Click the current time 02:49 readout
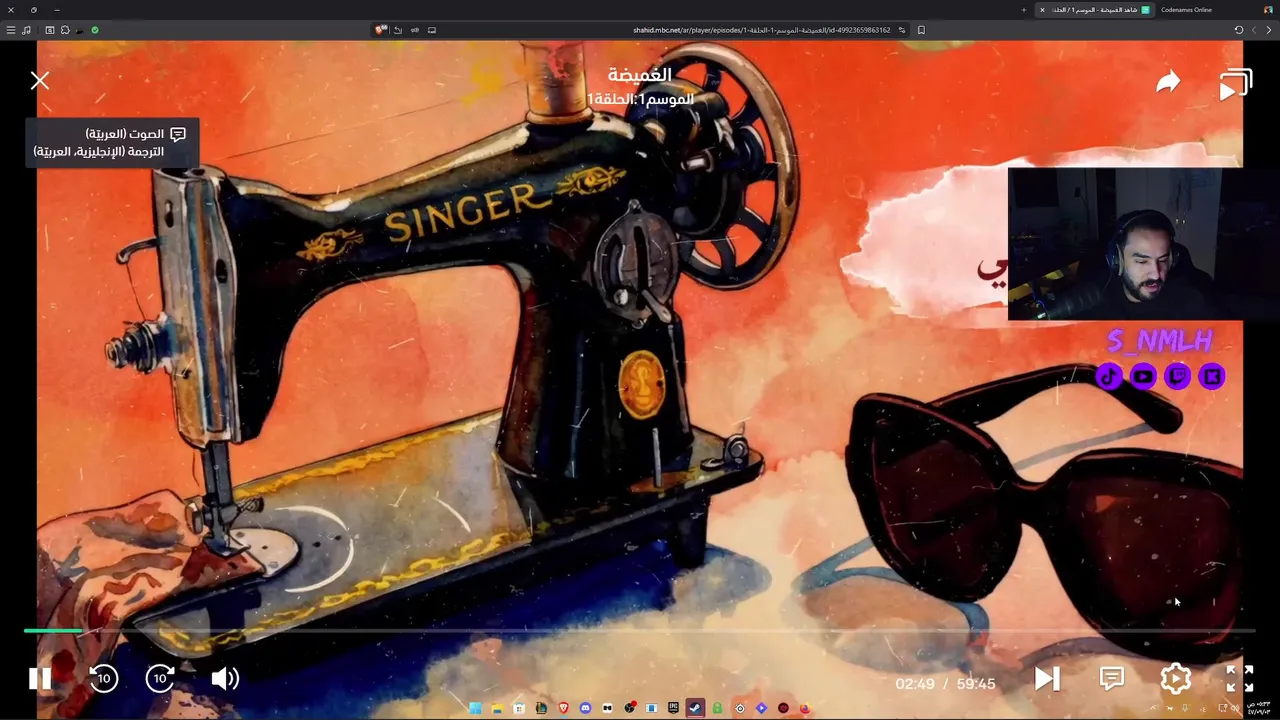This screenshot has width=1280, height=720. pyautogui.click(x=915, y=684)
